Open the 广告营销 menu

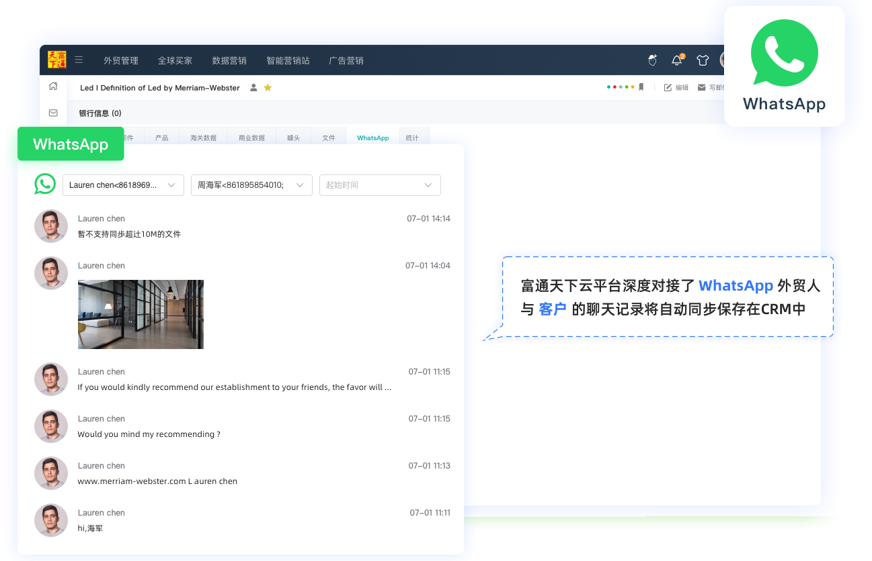pos(346,61)
